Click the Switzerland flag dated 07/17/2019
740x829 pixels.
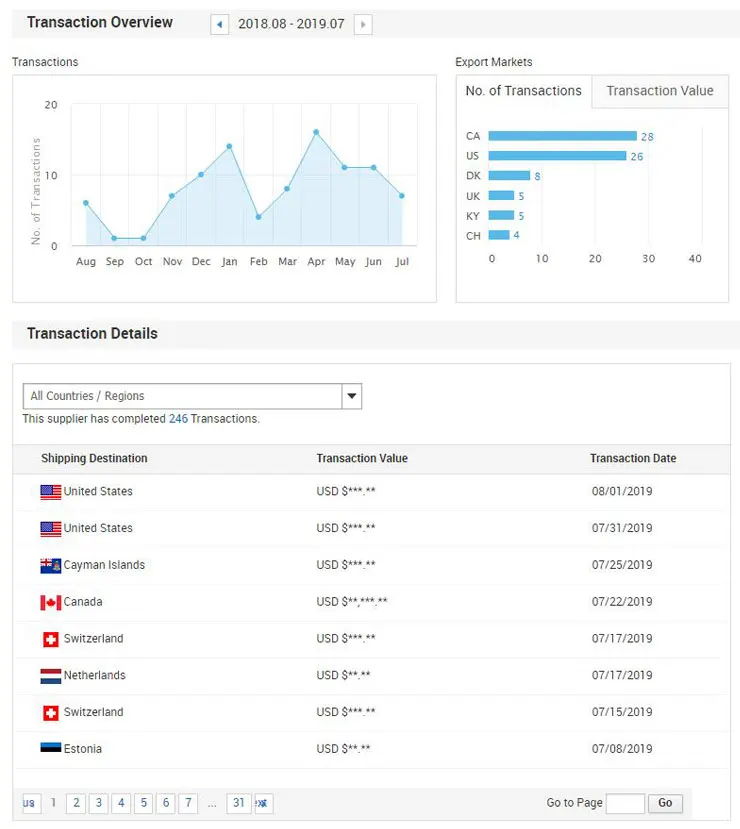point(51,639)
